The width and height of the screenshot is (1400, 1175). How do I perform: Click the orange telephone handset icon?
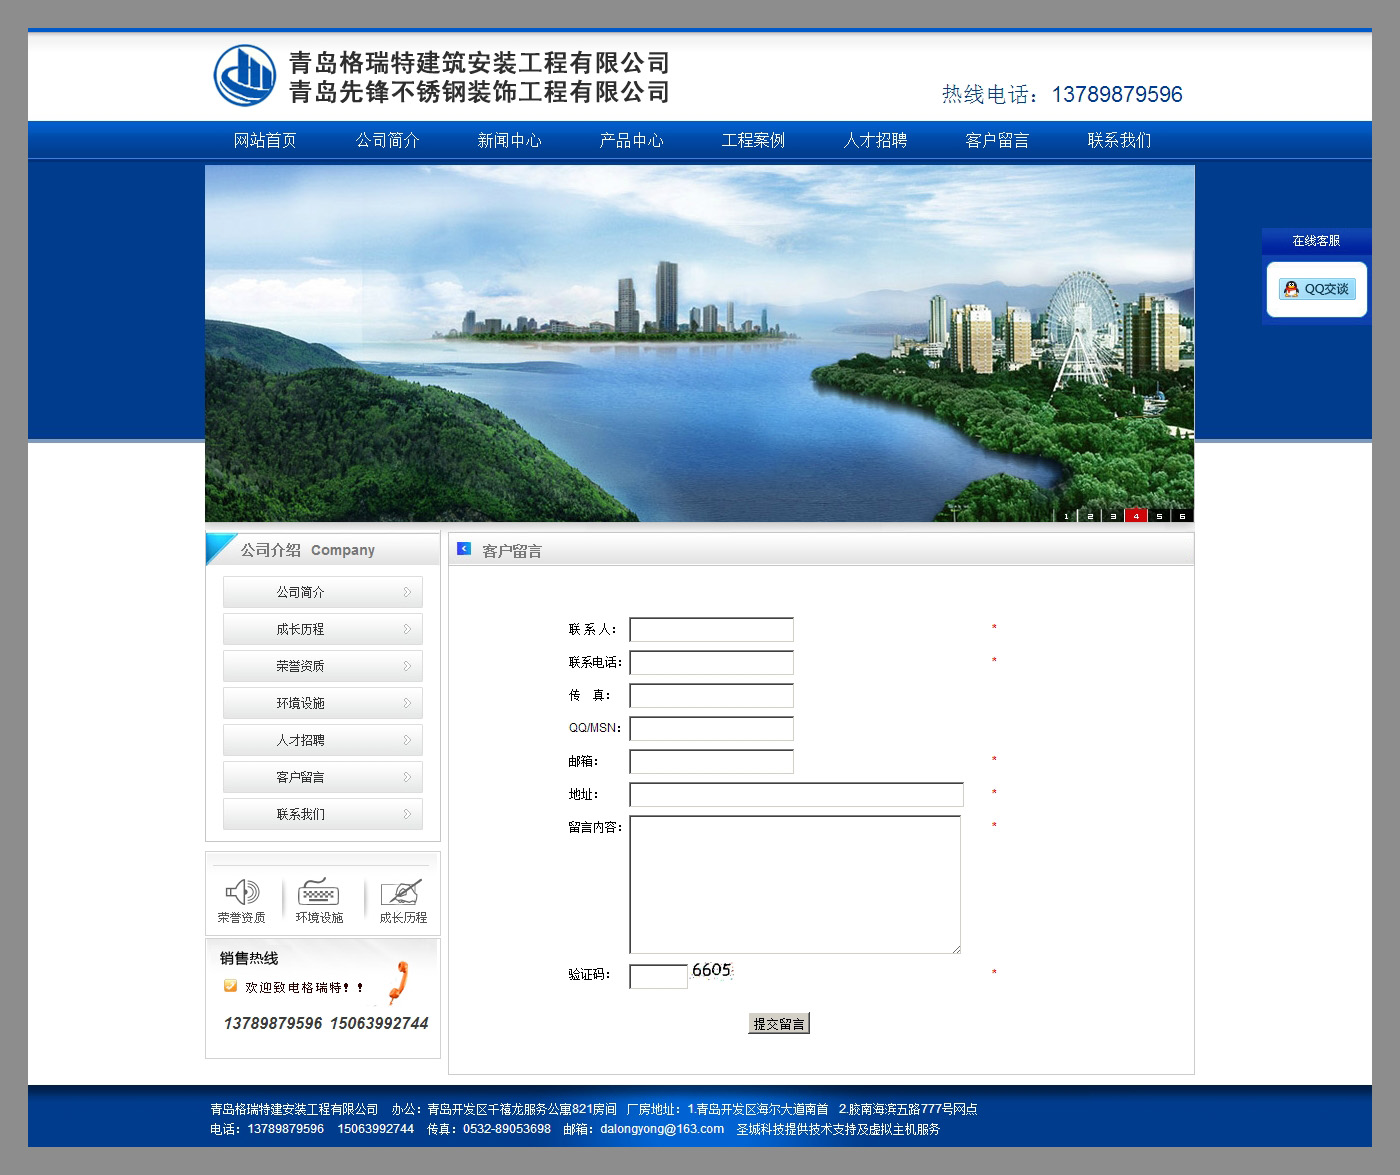[x=398, y=982]
